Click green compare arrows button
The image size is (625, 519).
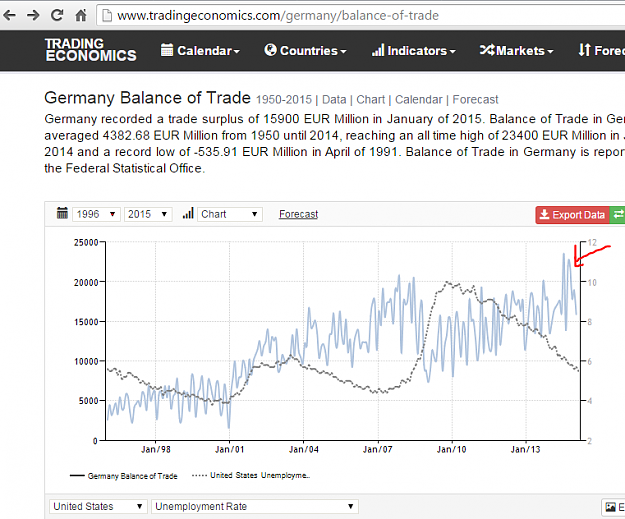tap(617, 215)
